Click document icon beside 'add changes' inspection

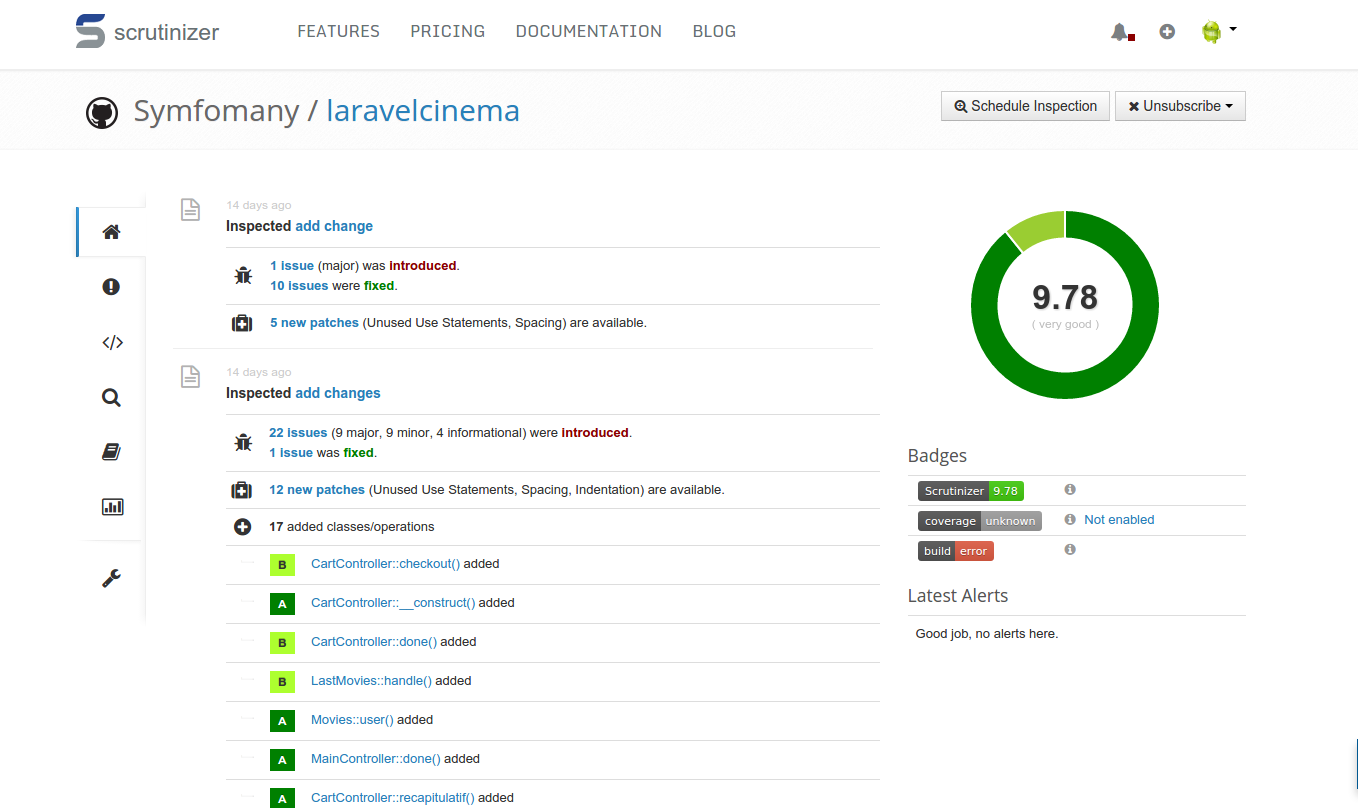click(190, 376)
